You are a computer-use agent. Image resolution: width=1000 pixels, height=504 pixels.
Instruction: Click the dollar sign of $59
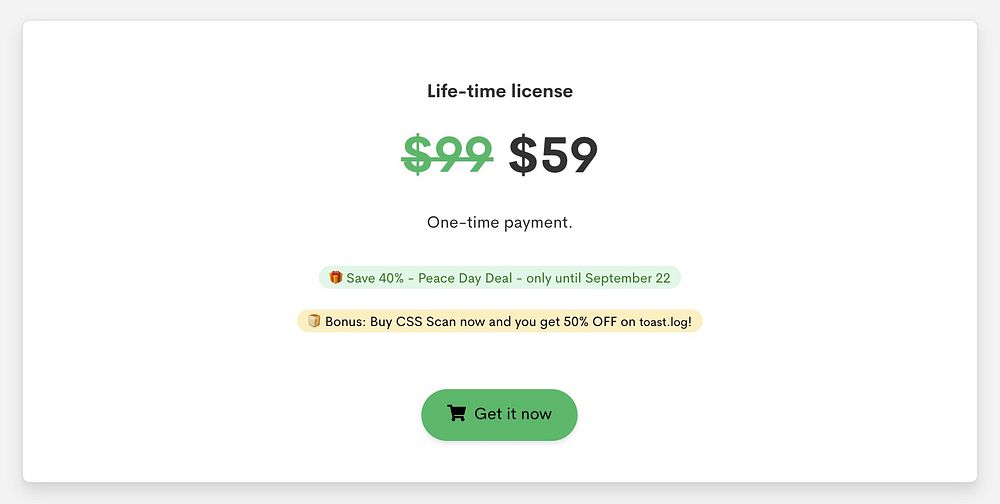tap(522, 155)
